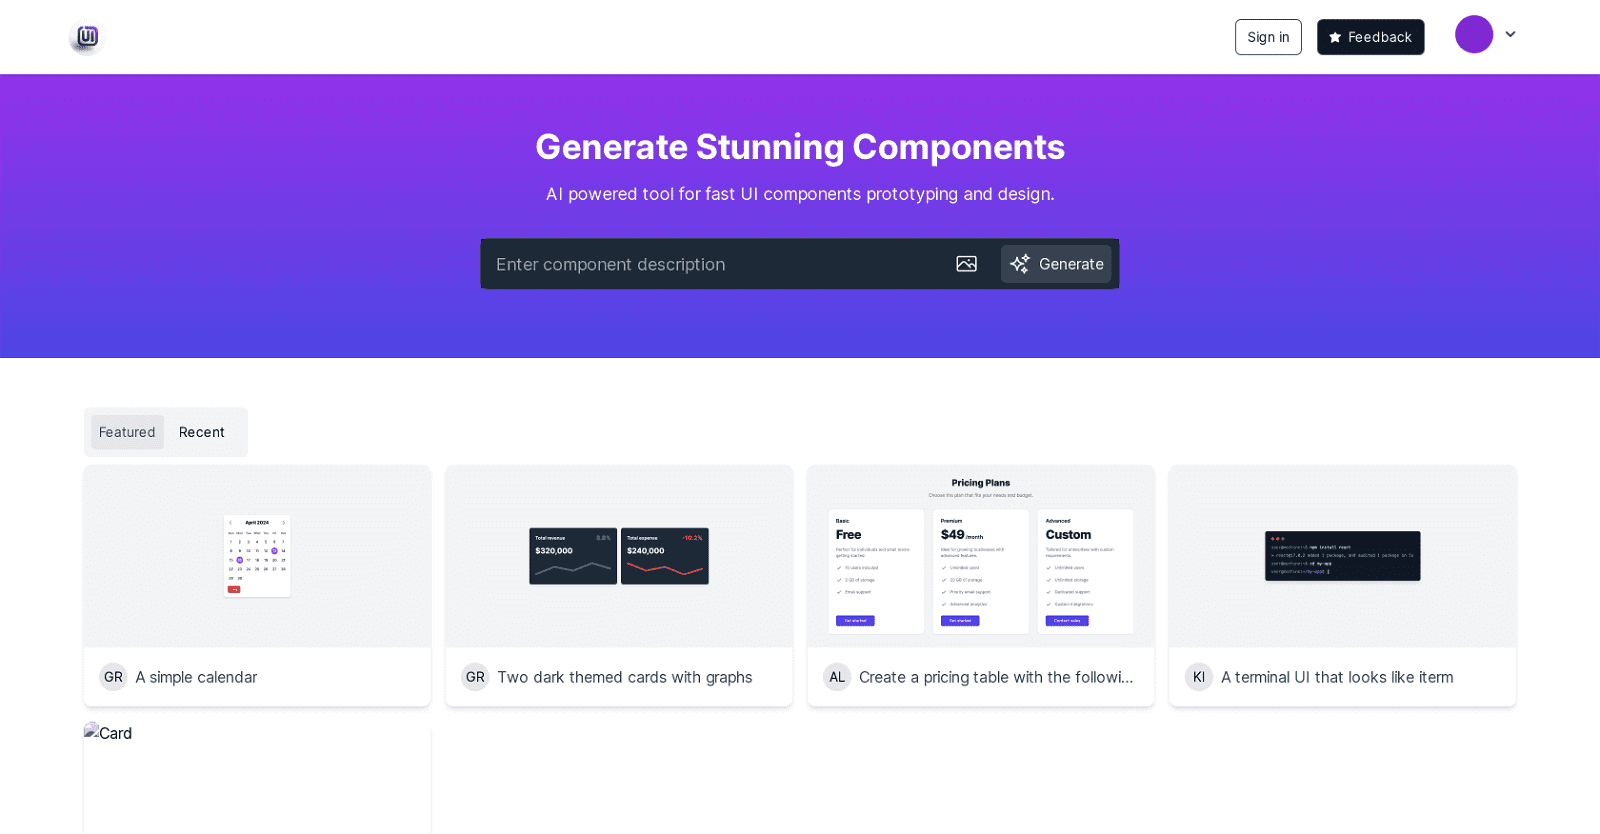Image resolution: width=1600 pixels, height=834 pixels.
Task: Open the dark themed graph cards thumbnail
Action: [619, 556]
